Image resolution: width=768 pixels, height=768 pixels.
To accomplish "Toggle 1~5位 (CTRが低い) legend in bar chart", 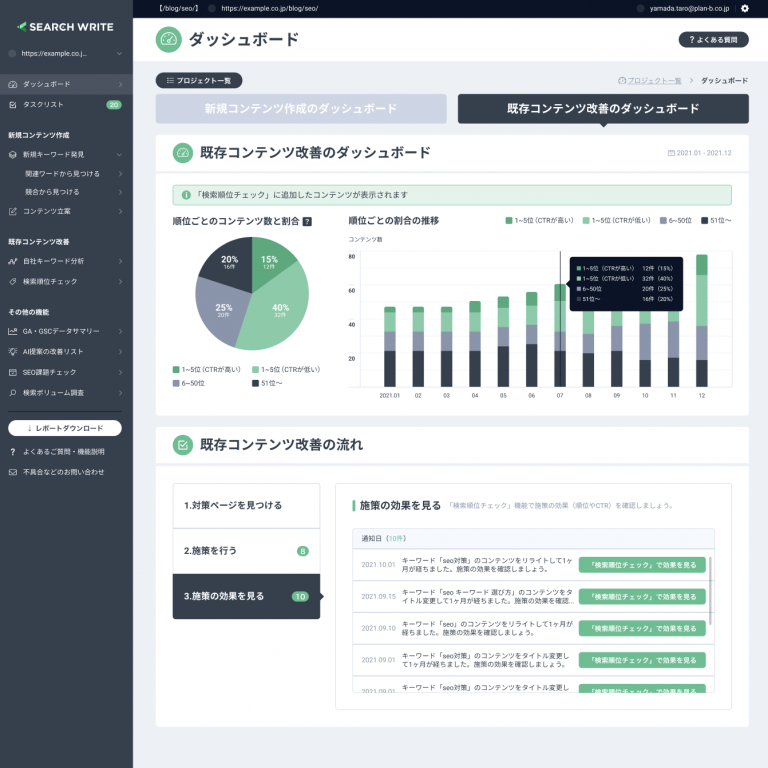I will [x=617, y=221].
